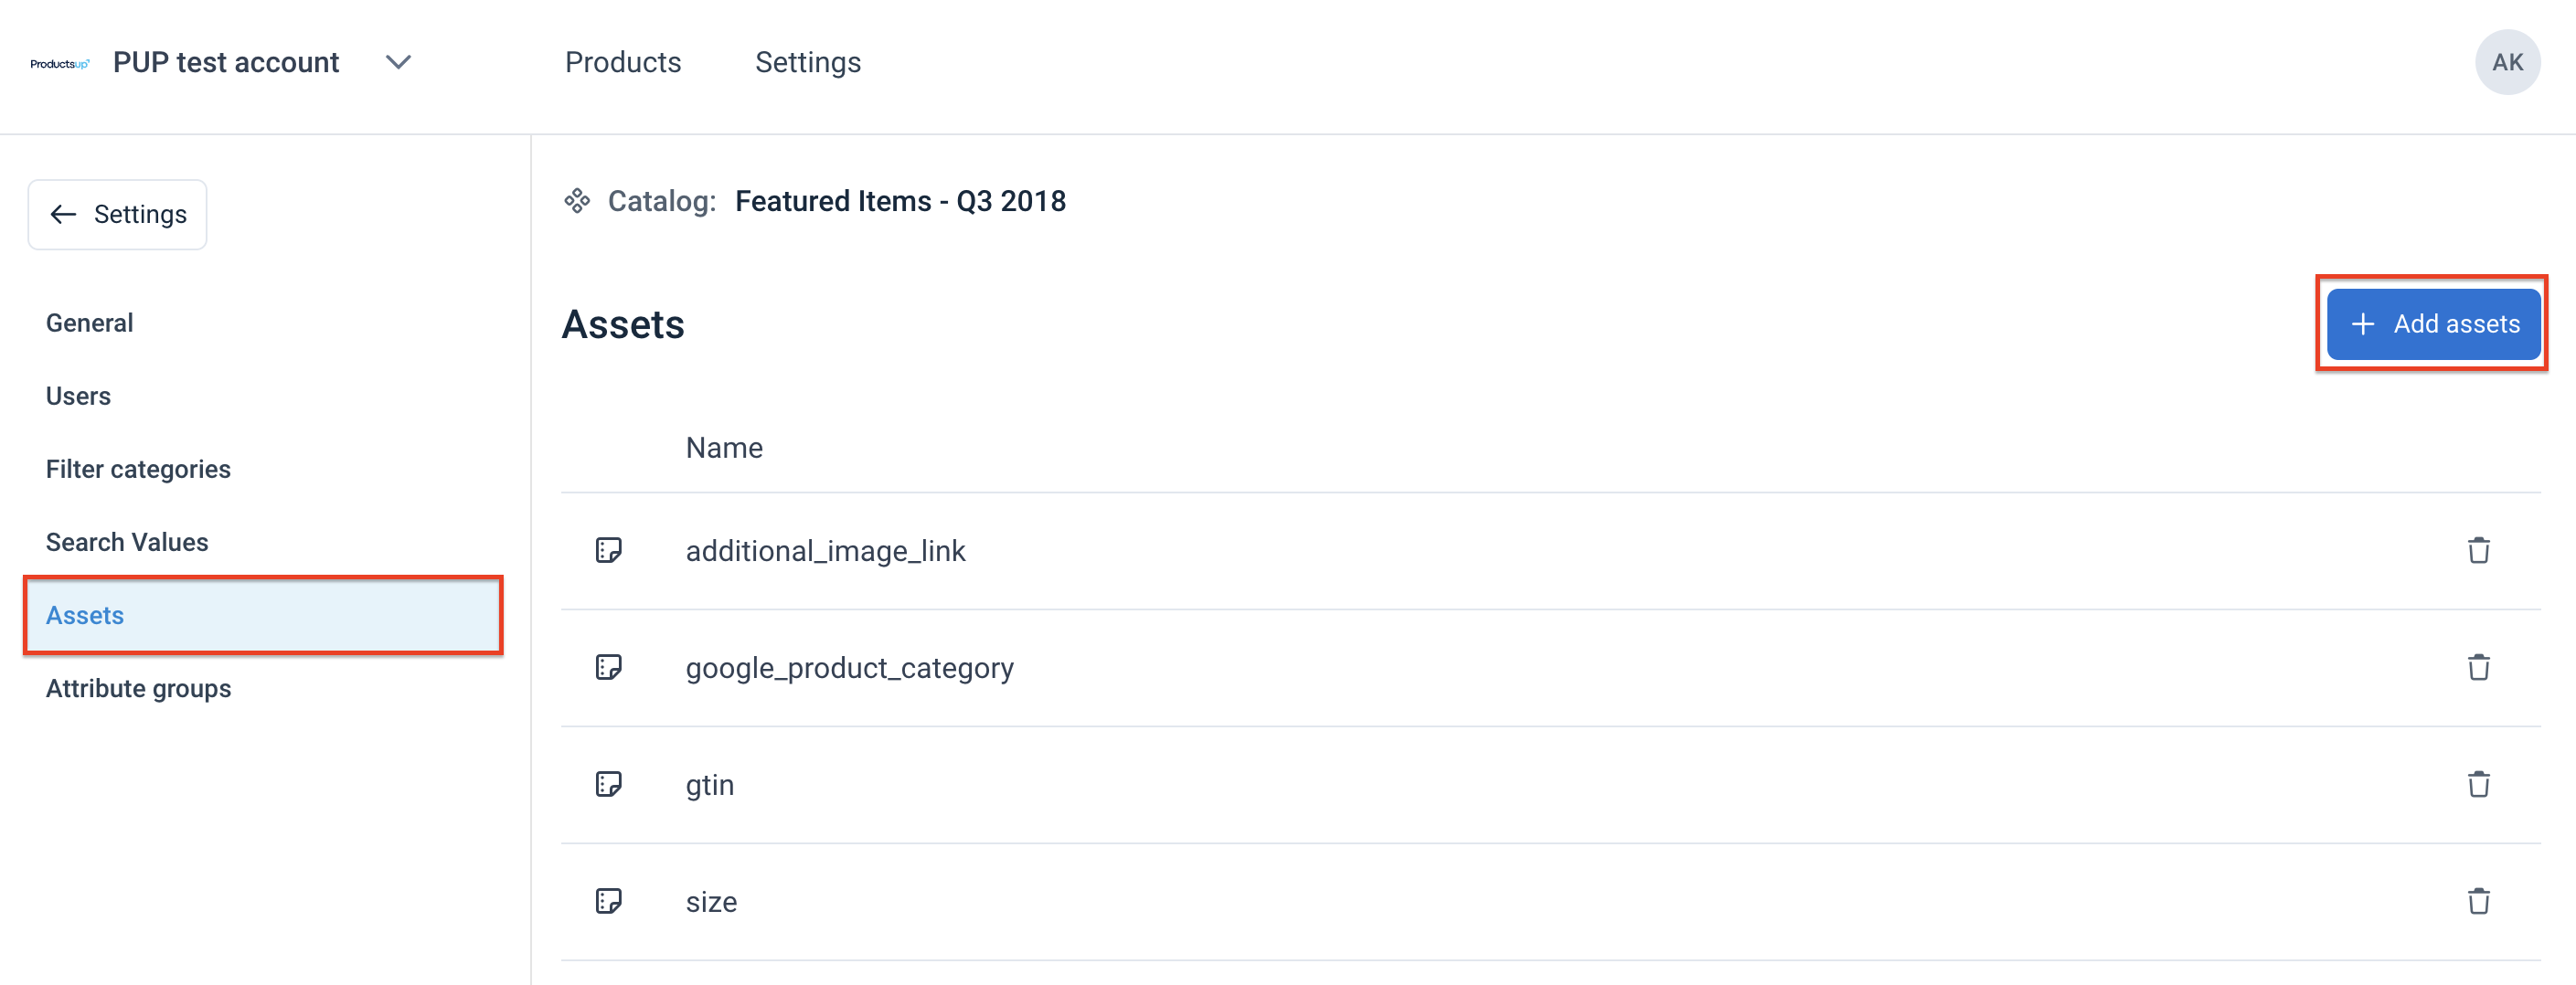Click the asset icon beside google_product_category
Image resolution: width=2576 pixels, height=985 pixels.
coord(609,667)
